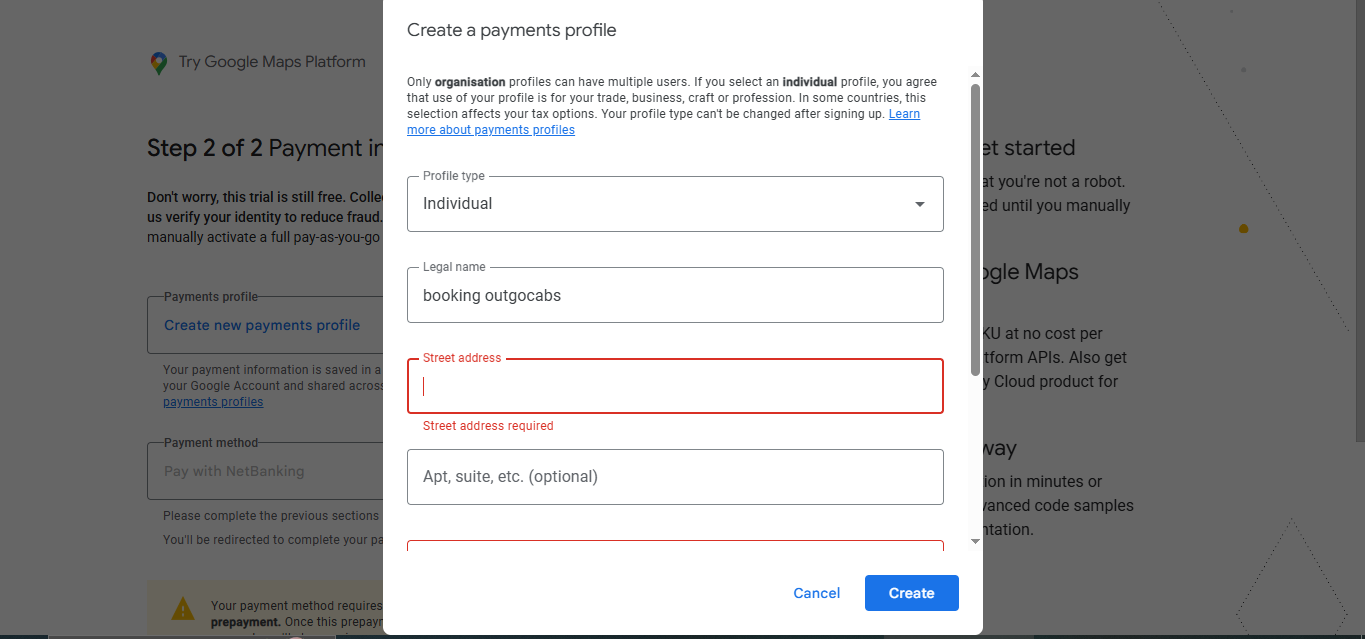
Task: Select the Individual profile type value
Action: tap(458, 204)
